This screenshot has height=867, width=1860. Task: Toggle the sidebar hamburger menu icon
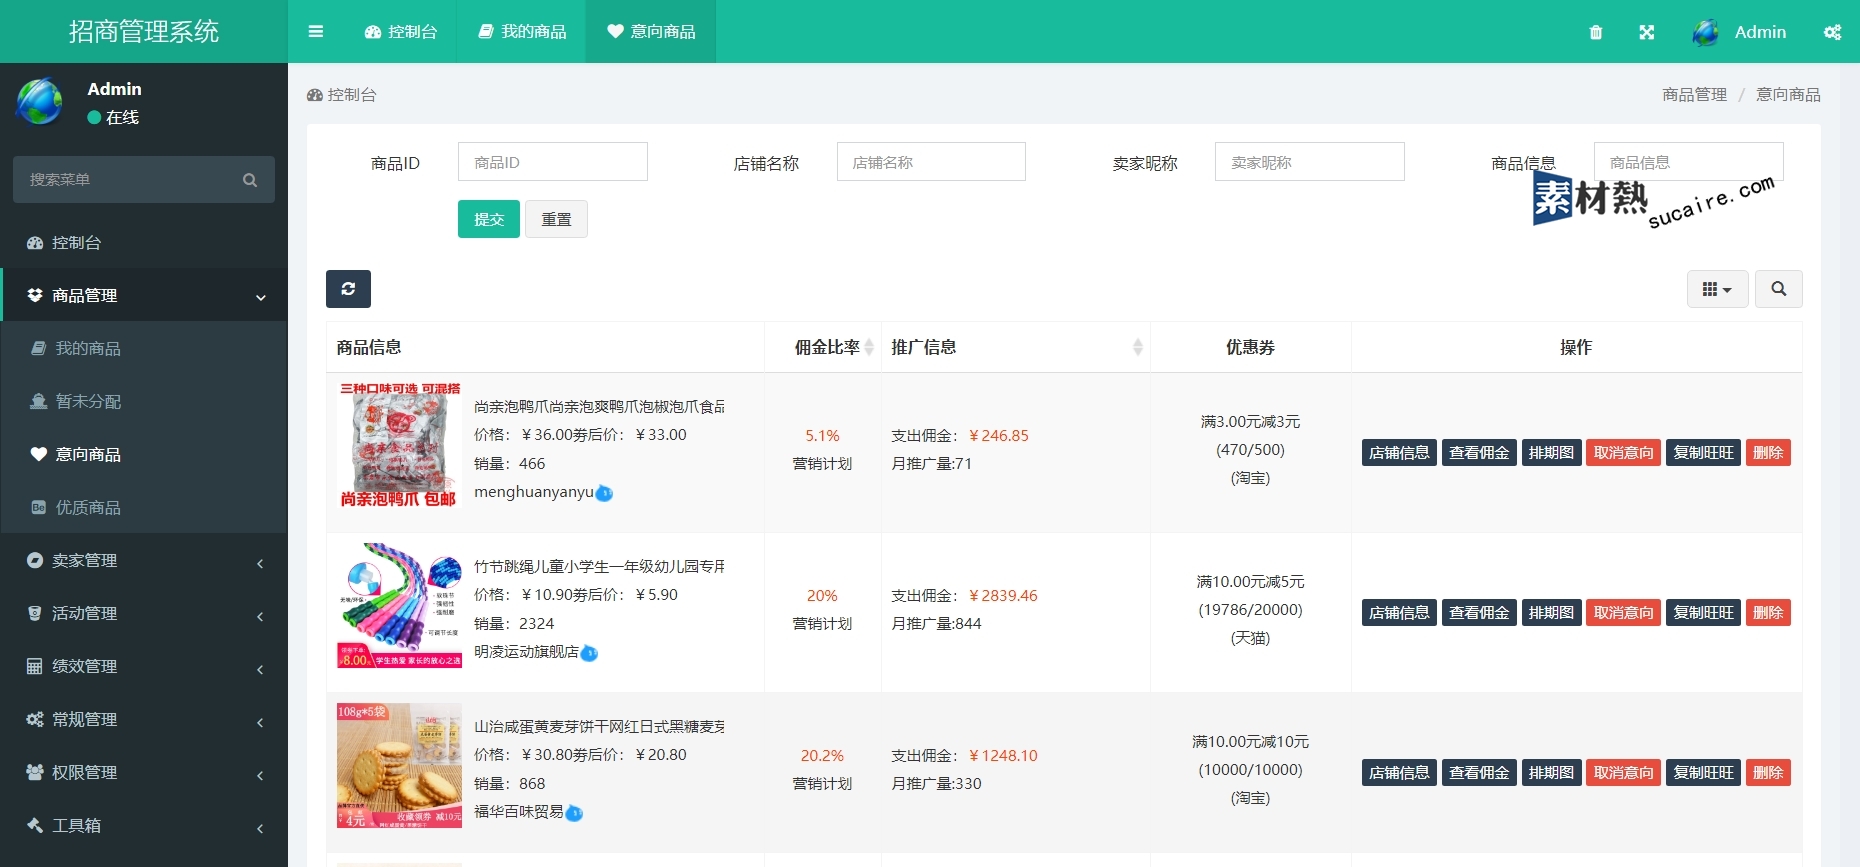tap(316, 32)
